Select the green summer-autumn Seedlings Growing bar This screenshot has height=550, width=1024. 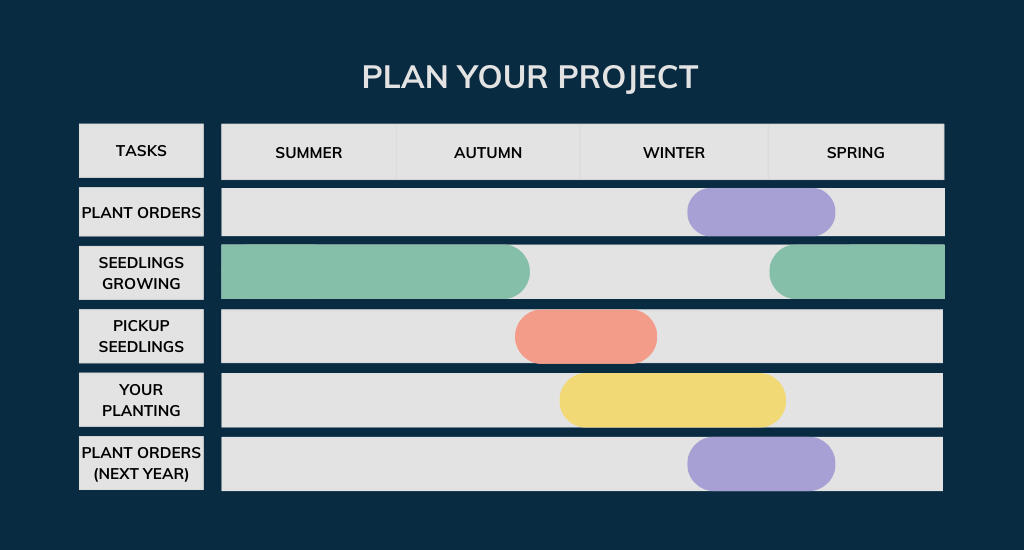click(374, 272)
